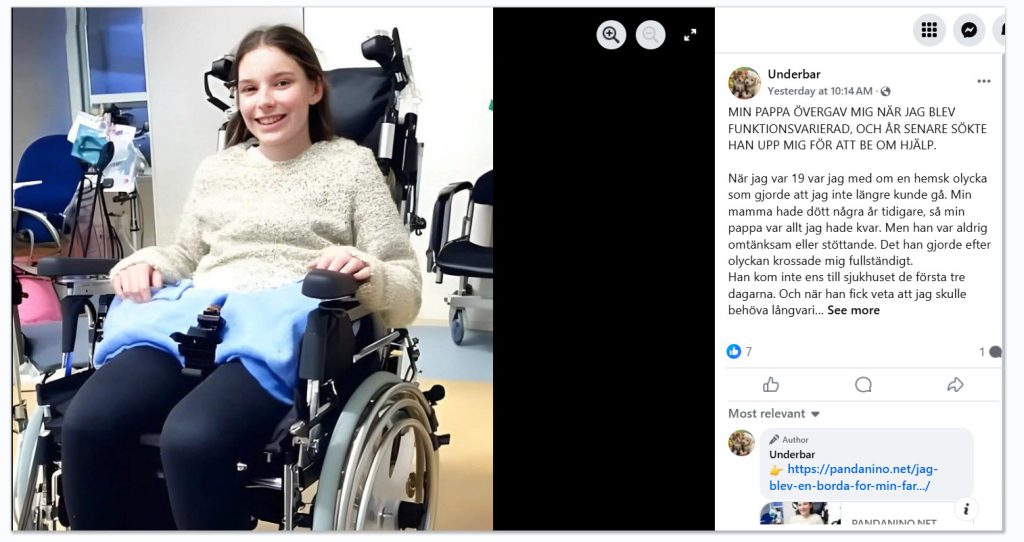This screenshot has height=542, width=1024.
Task: Click the comment bubble icon
Action: (863, 385)
